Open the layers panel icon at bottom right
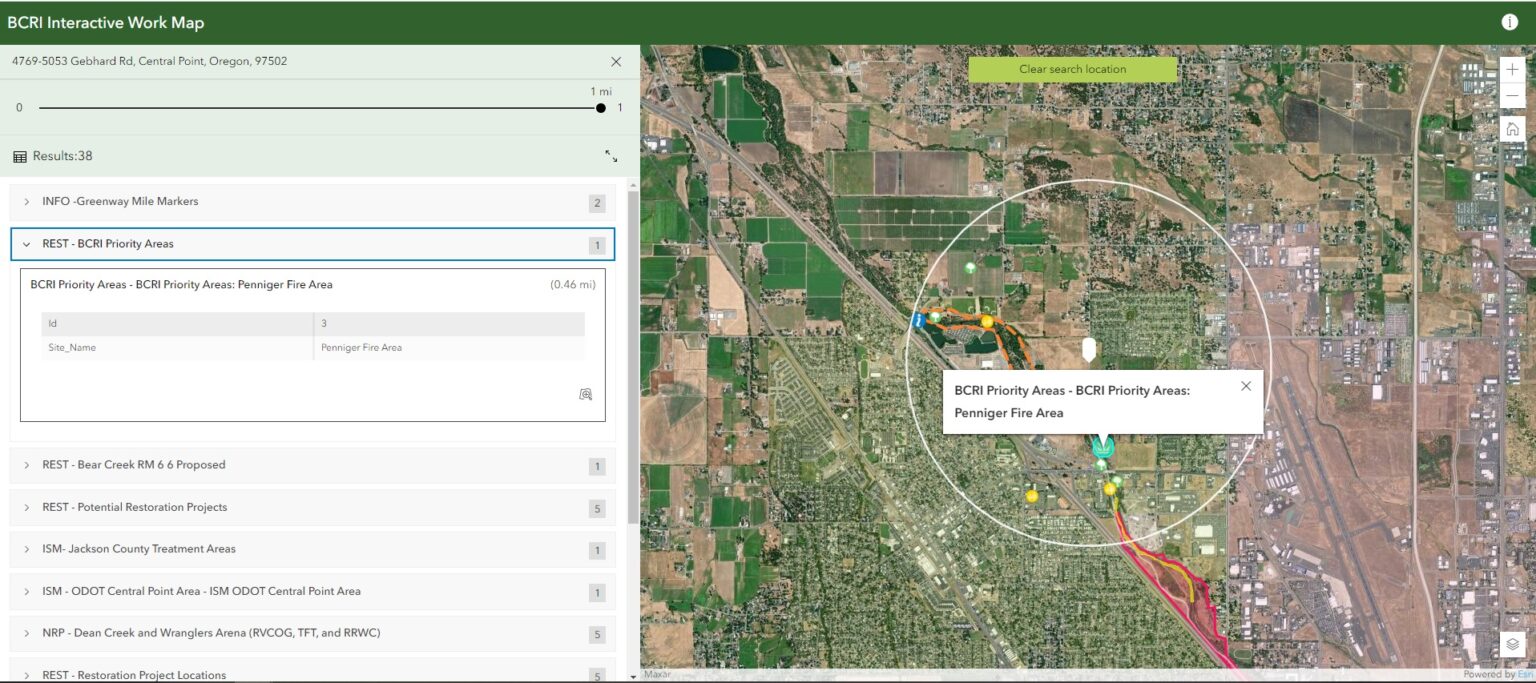This screenshot has height=683, width=1536. click(x=1513, y=645)
